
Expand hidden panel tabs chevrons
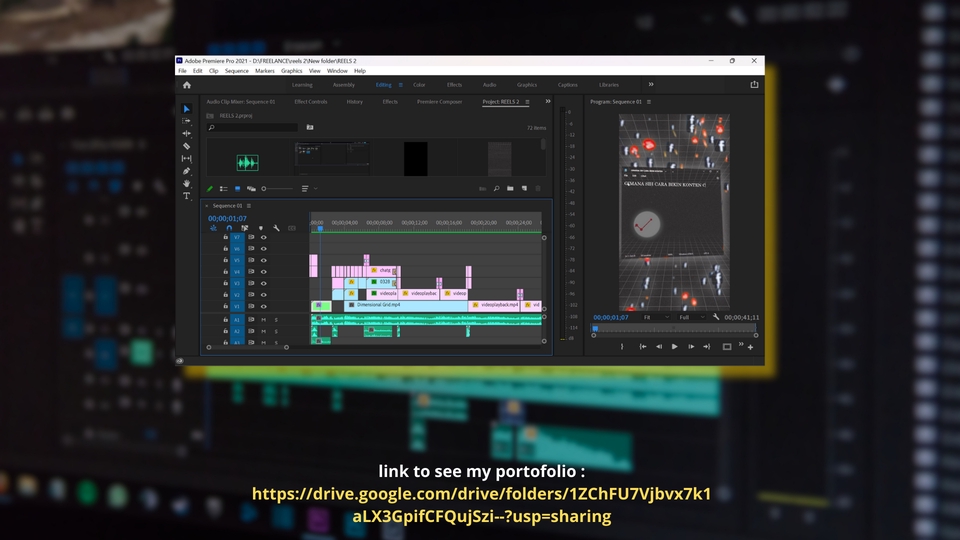click(548, 102)
